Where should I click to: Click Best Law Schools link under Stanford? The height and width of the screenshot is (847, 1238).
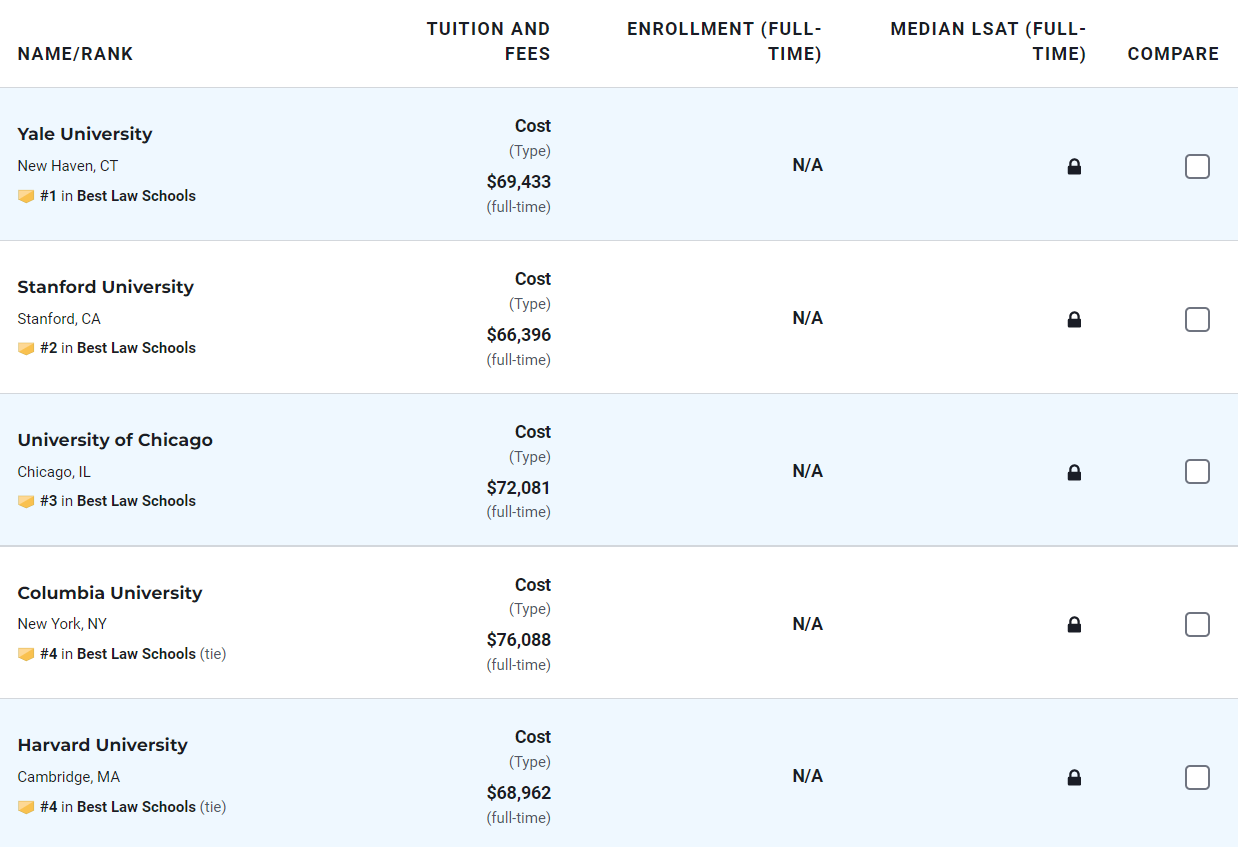pyautogui.click(x=136, y=348)
